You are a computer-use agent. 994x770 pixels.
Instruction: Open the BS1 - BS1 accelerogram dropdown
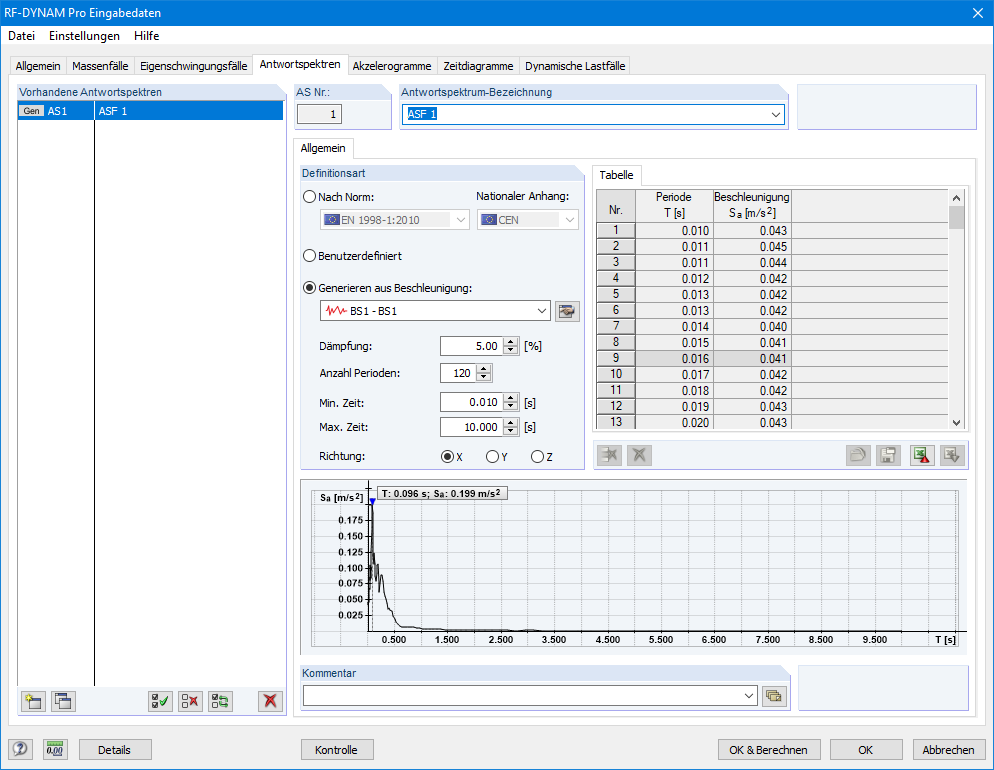[542, 311]
